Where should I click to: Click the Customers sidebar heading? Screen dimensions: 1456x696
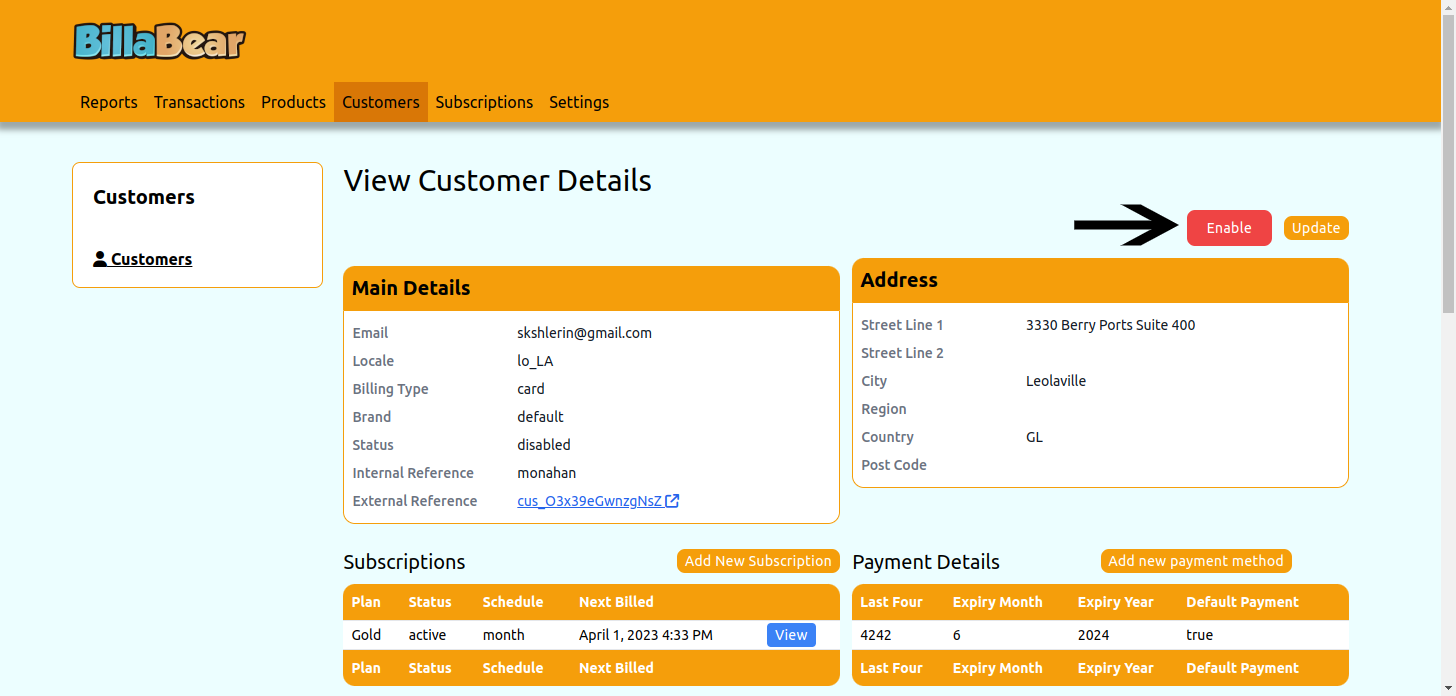point(144,197)
